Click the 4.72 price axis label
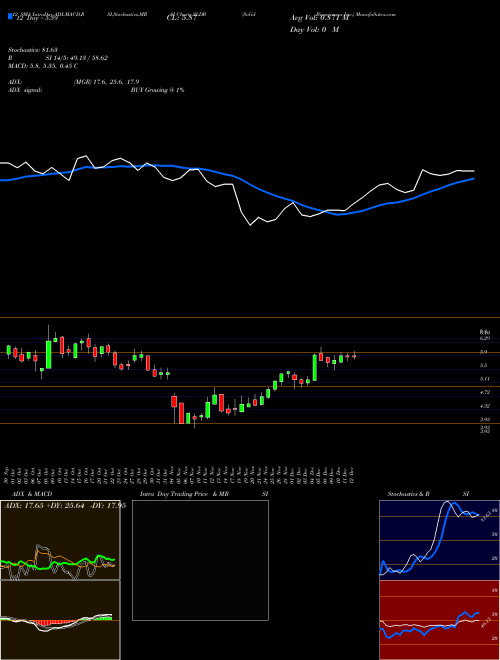500x660 pixels. (485, 392)
